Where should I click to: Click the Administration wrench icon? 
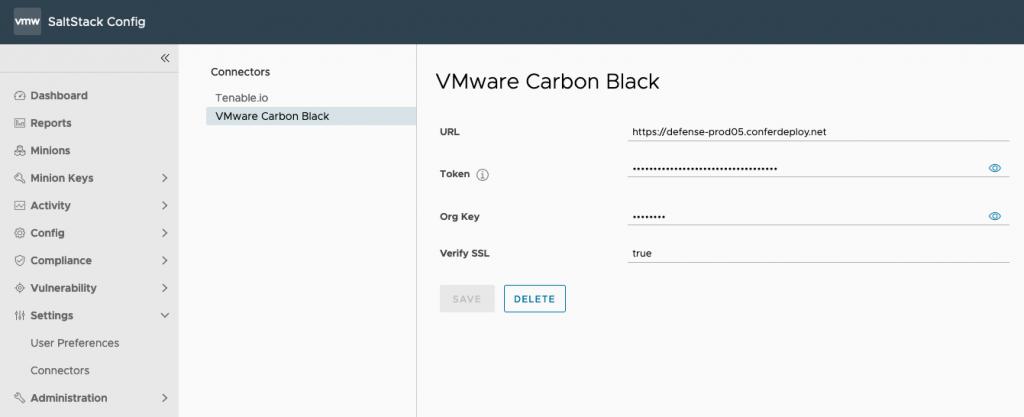20,398
